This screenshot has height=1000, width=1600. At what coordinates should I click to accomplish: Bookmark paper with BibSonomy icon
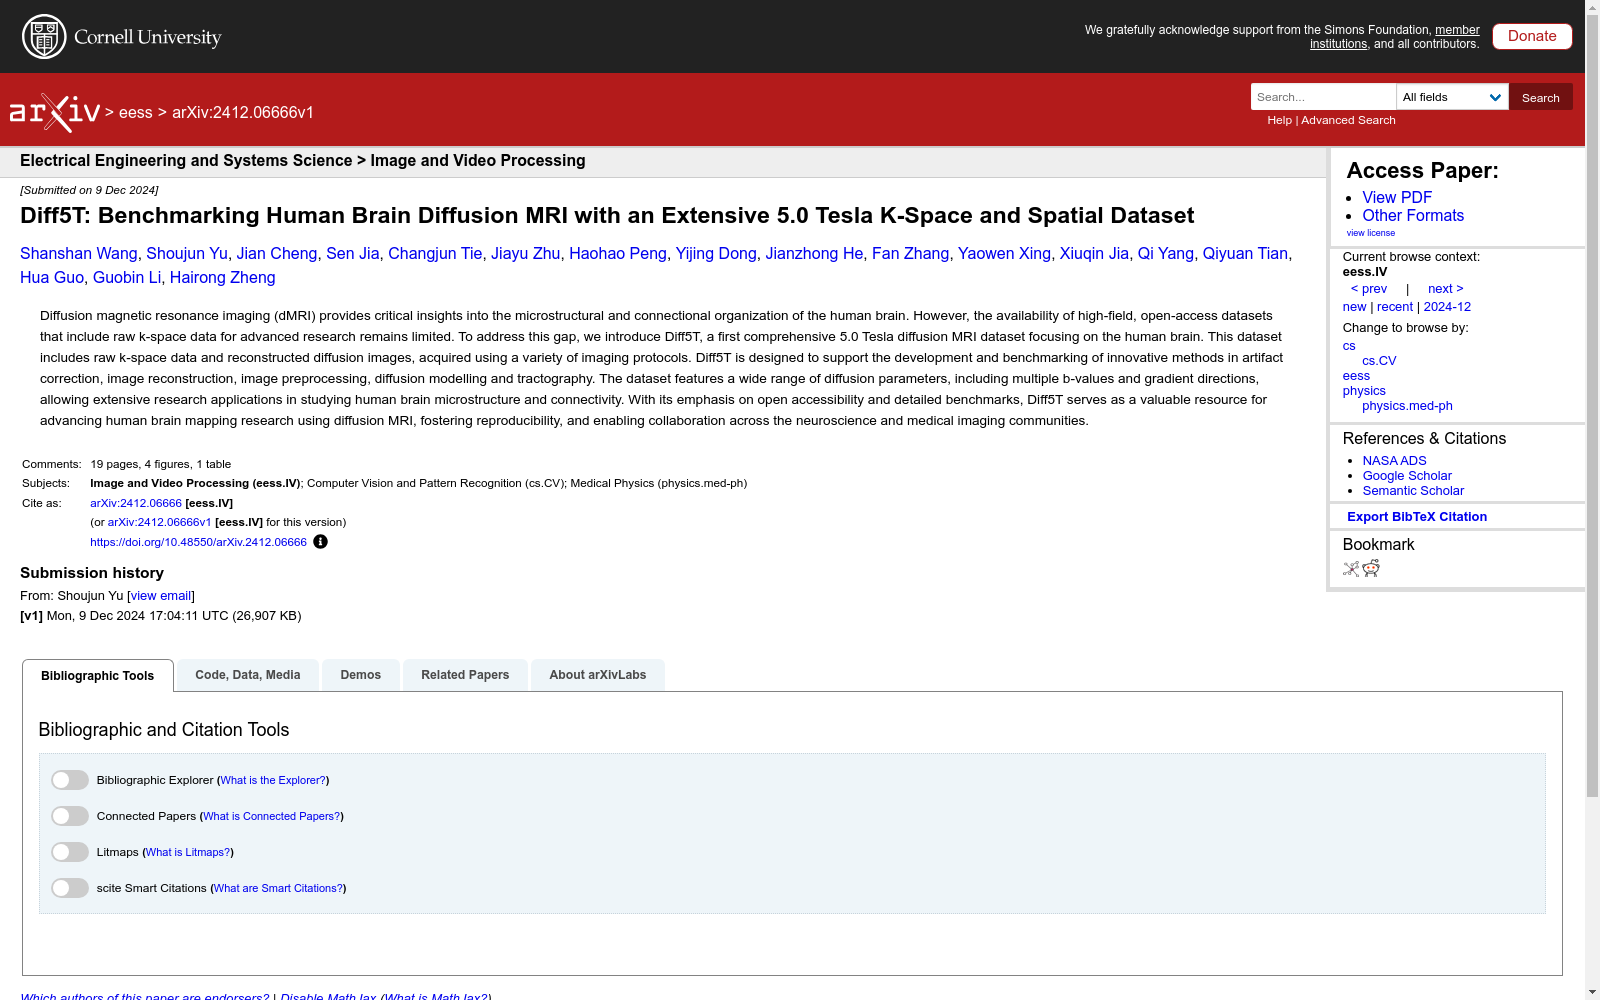coord(1351,569)
